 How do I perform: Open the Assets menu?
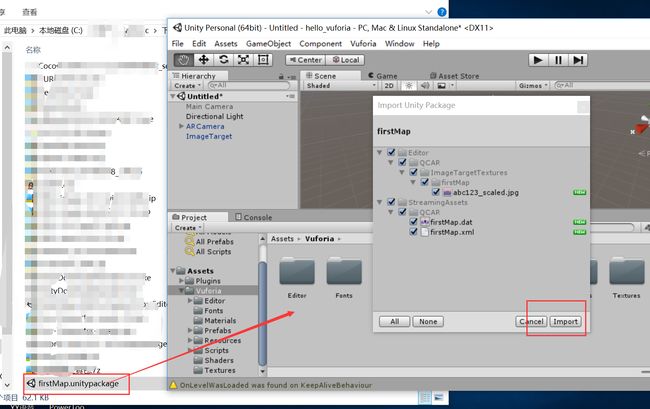[226, 44]
